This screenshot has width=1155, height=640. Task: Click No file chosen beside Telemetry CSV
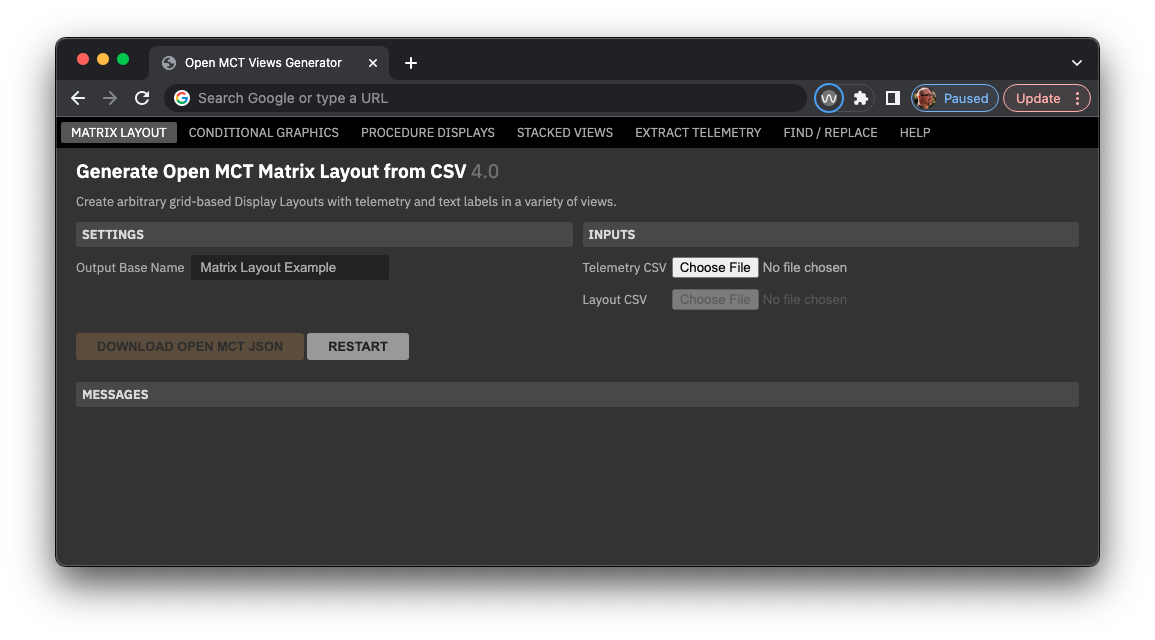point(804,267)
